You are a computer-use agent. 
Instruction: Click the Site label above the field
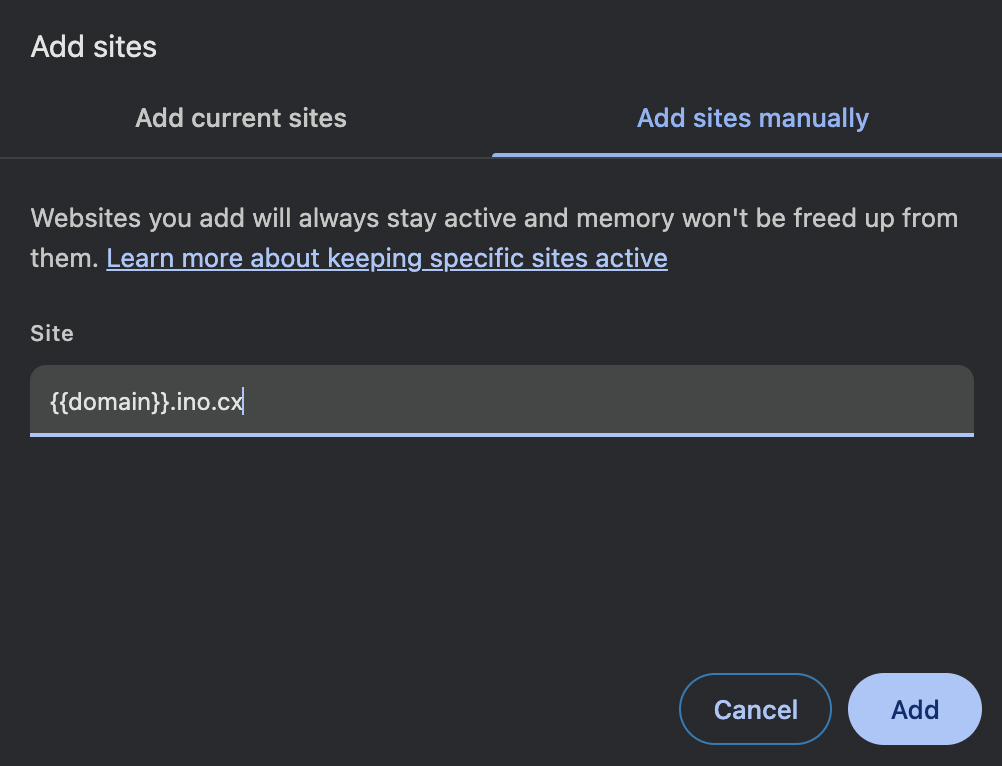[52, 334]
